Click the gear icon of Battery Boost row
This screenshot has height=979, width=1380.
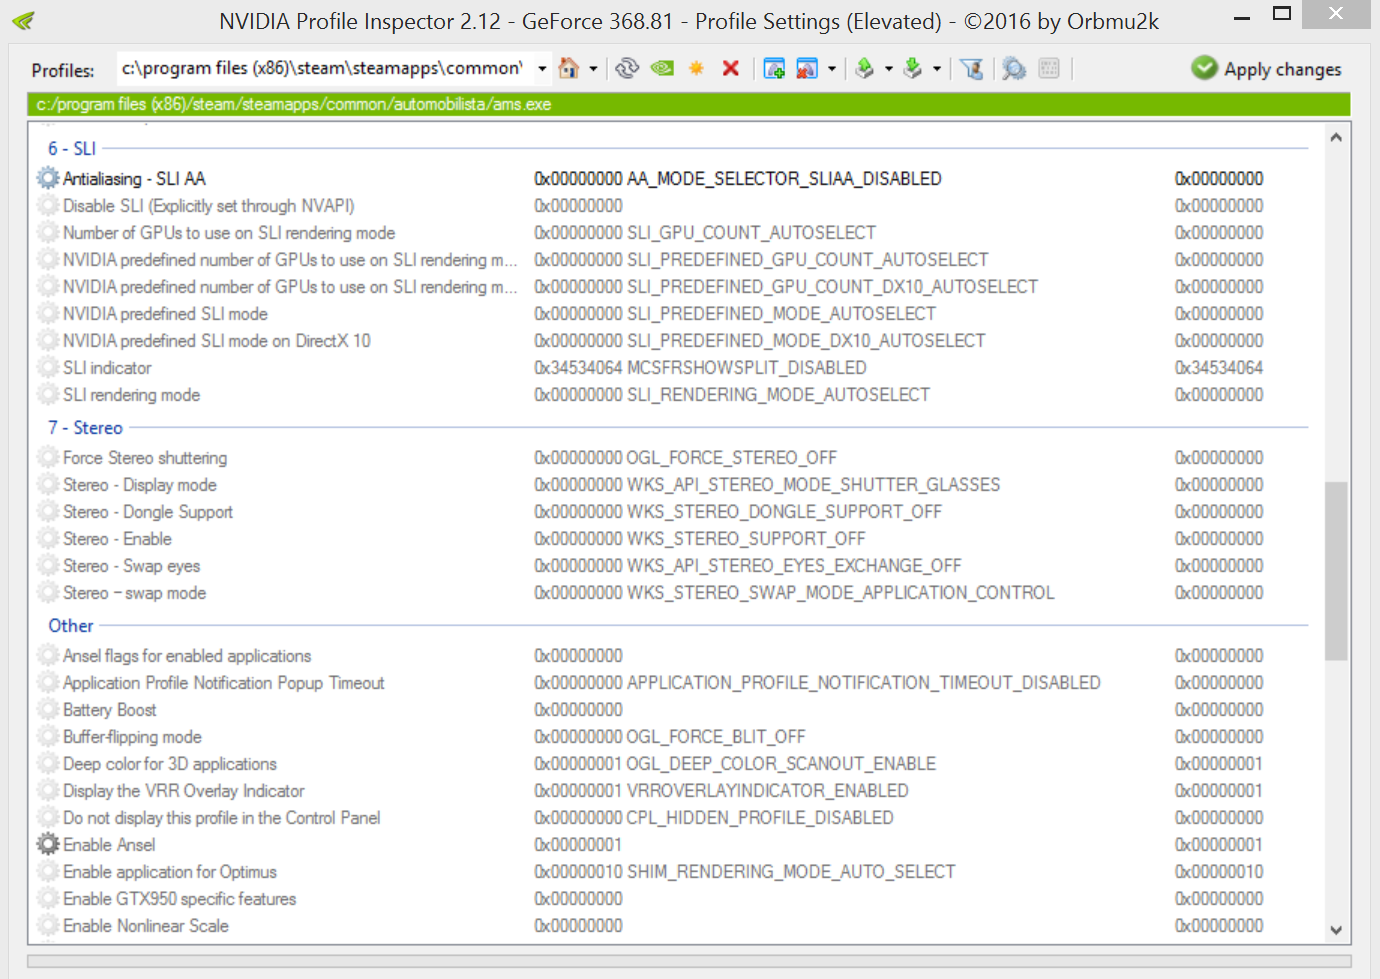[48, 709]
